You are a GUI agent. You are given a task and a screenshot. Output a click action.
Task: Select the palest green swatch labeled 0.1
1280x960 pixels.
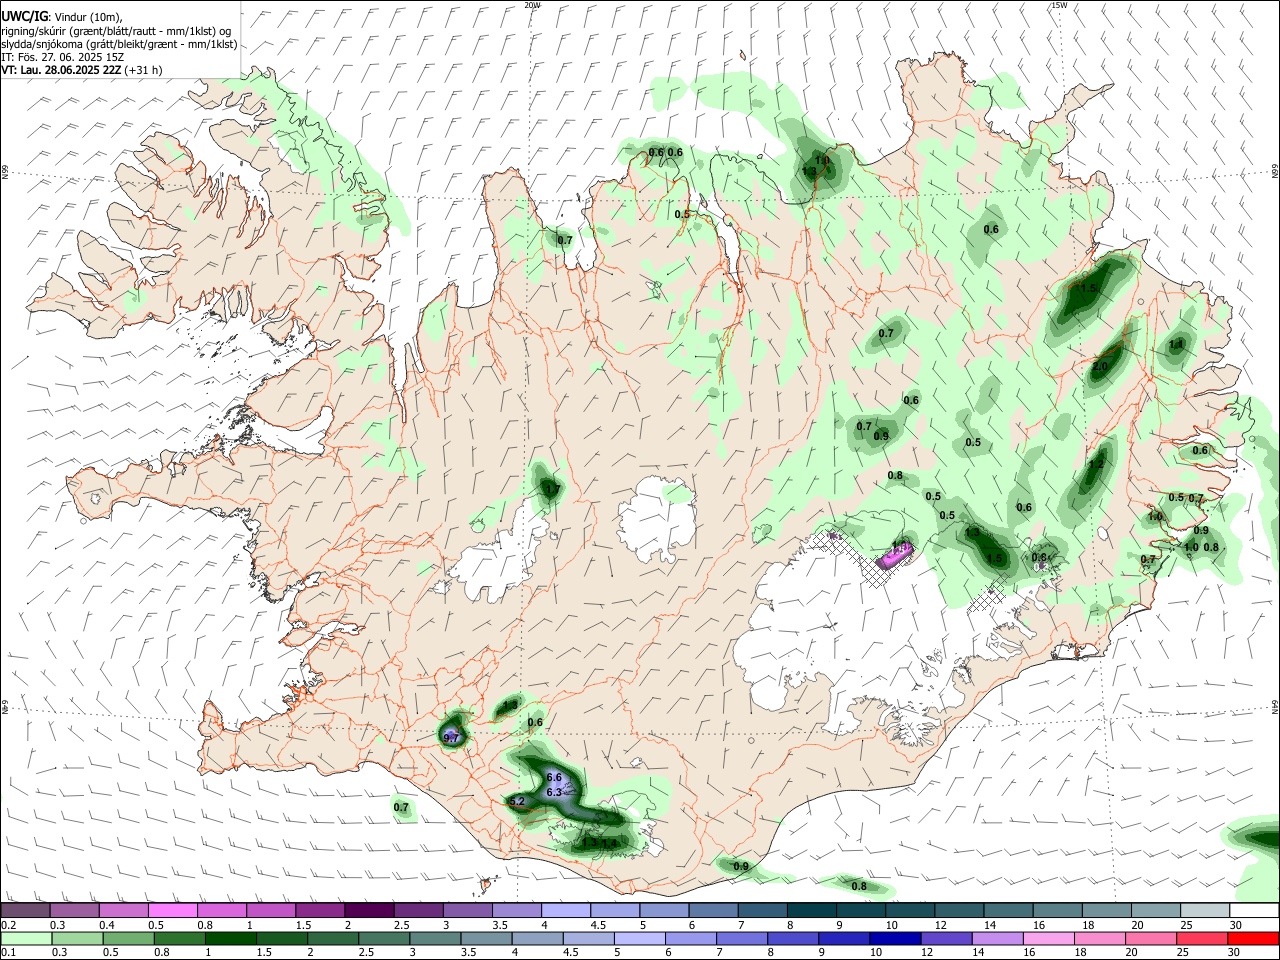click(x=26, y=938)
